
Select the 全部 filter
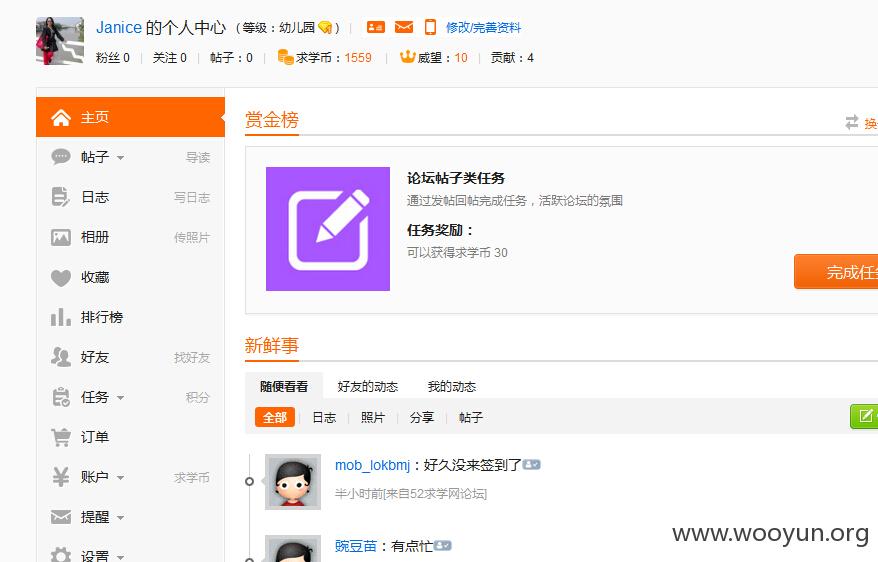(275, 418)
